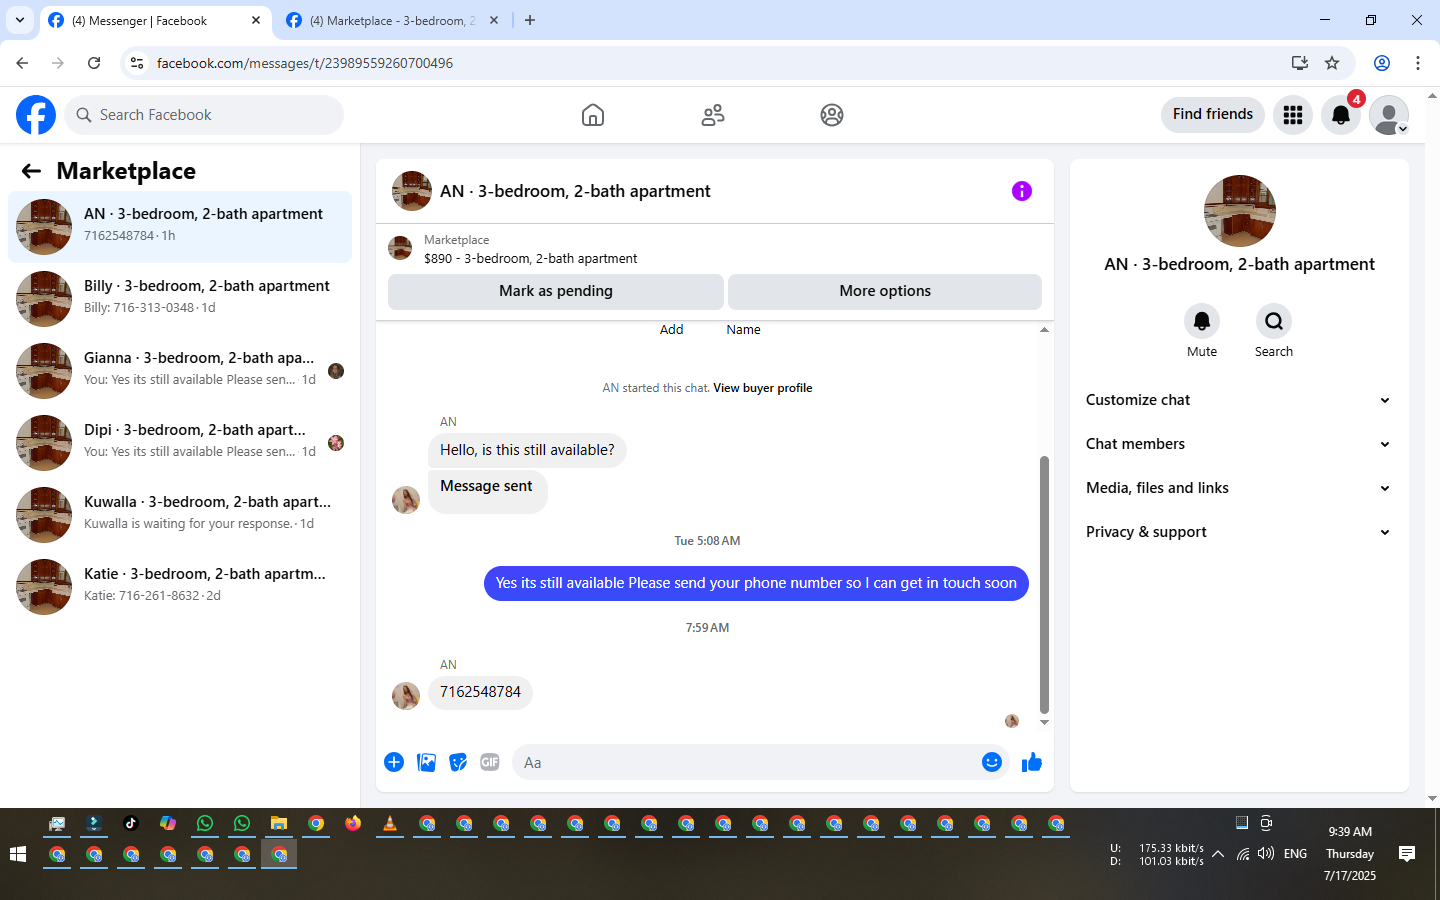Open the Windows Start menu

[17, 854]
